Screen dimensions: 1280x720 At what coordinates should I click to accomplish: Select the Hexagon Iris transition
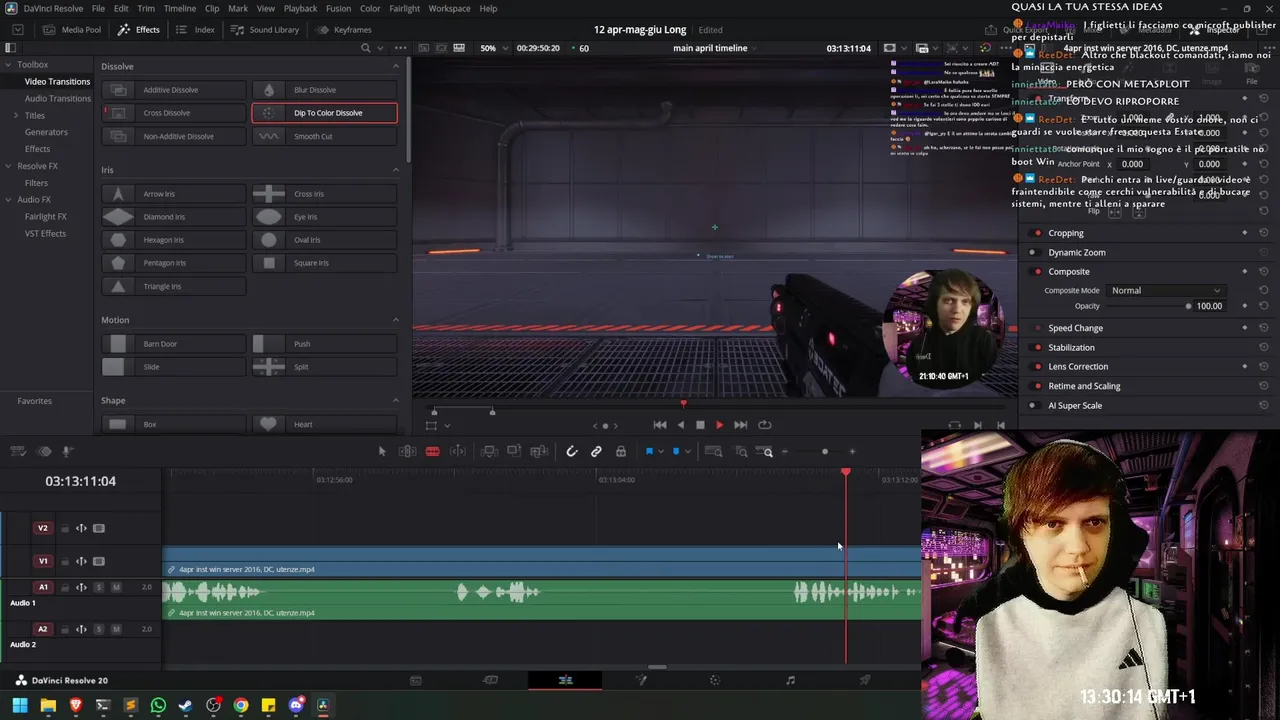(x=175, y=240)
